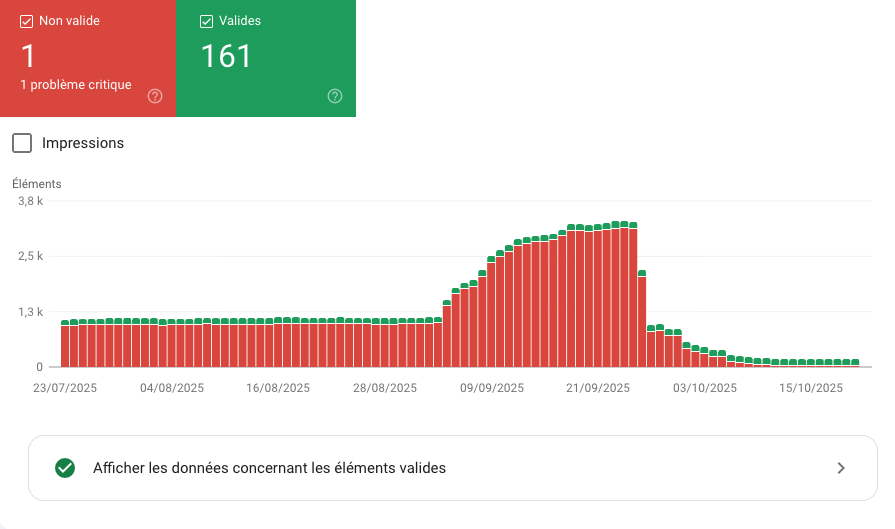
Task: Click the '3,8 k' y-axis label
Action: [30, 201]
